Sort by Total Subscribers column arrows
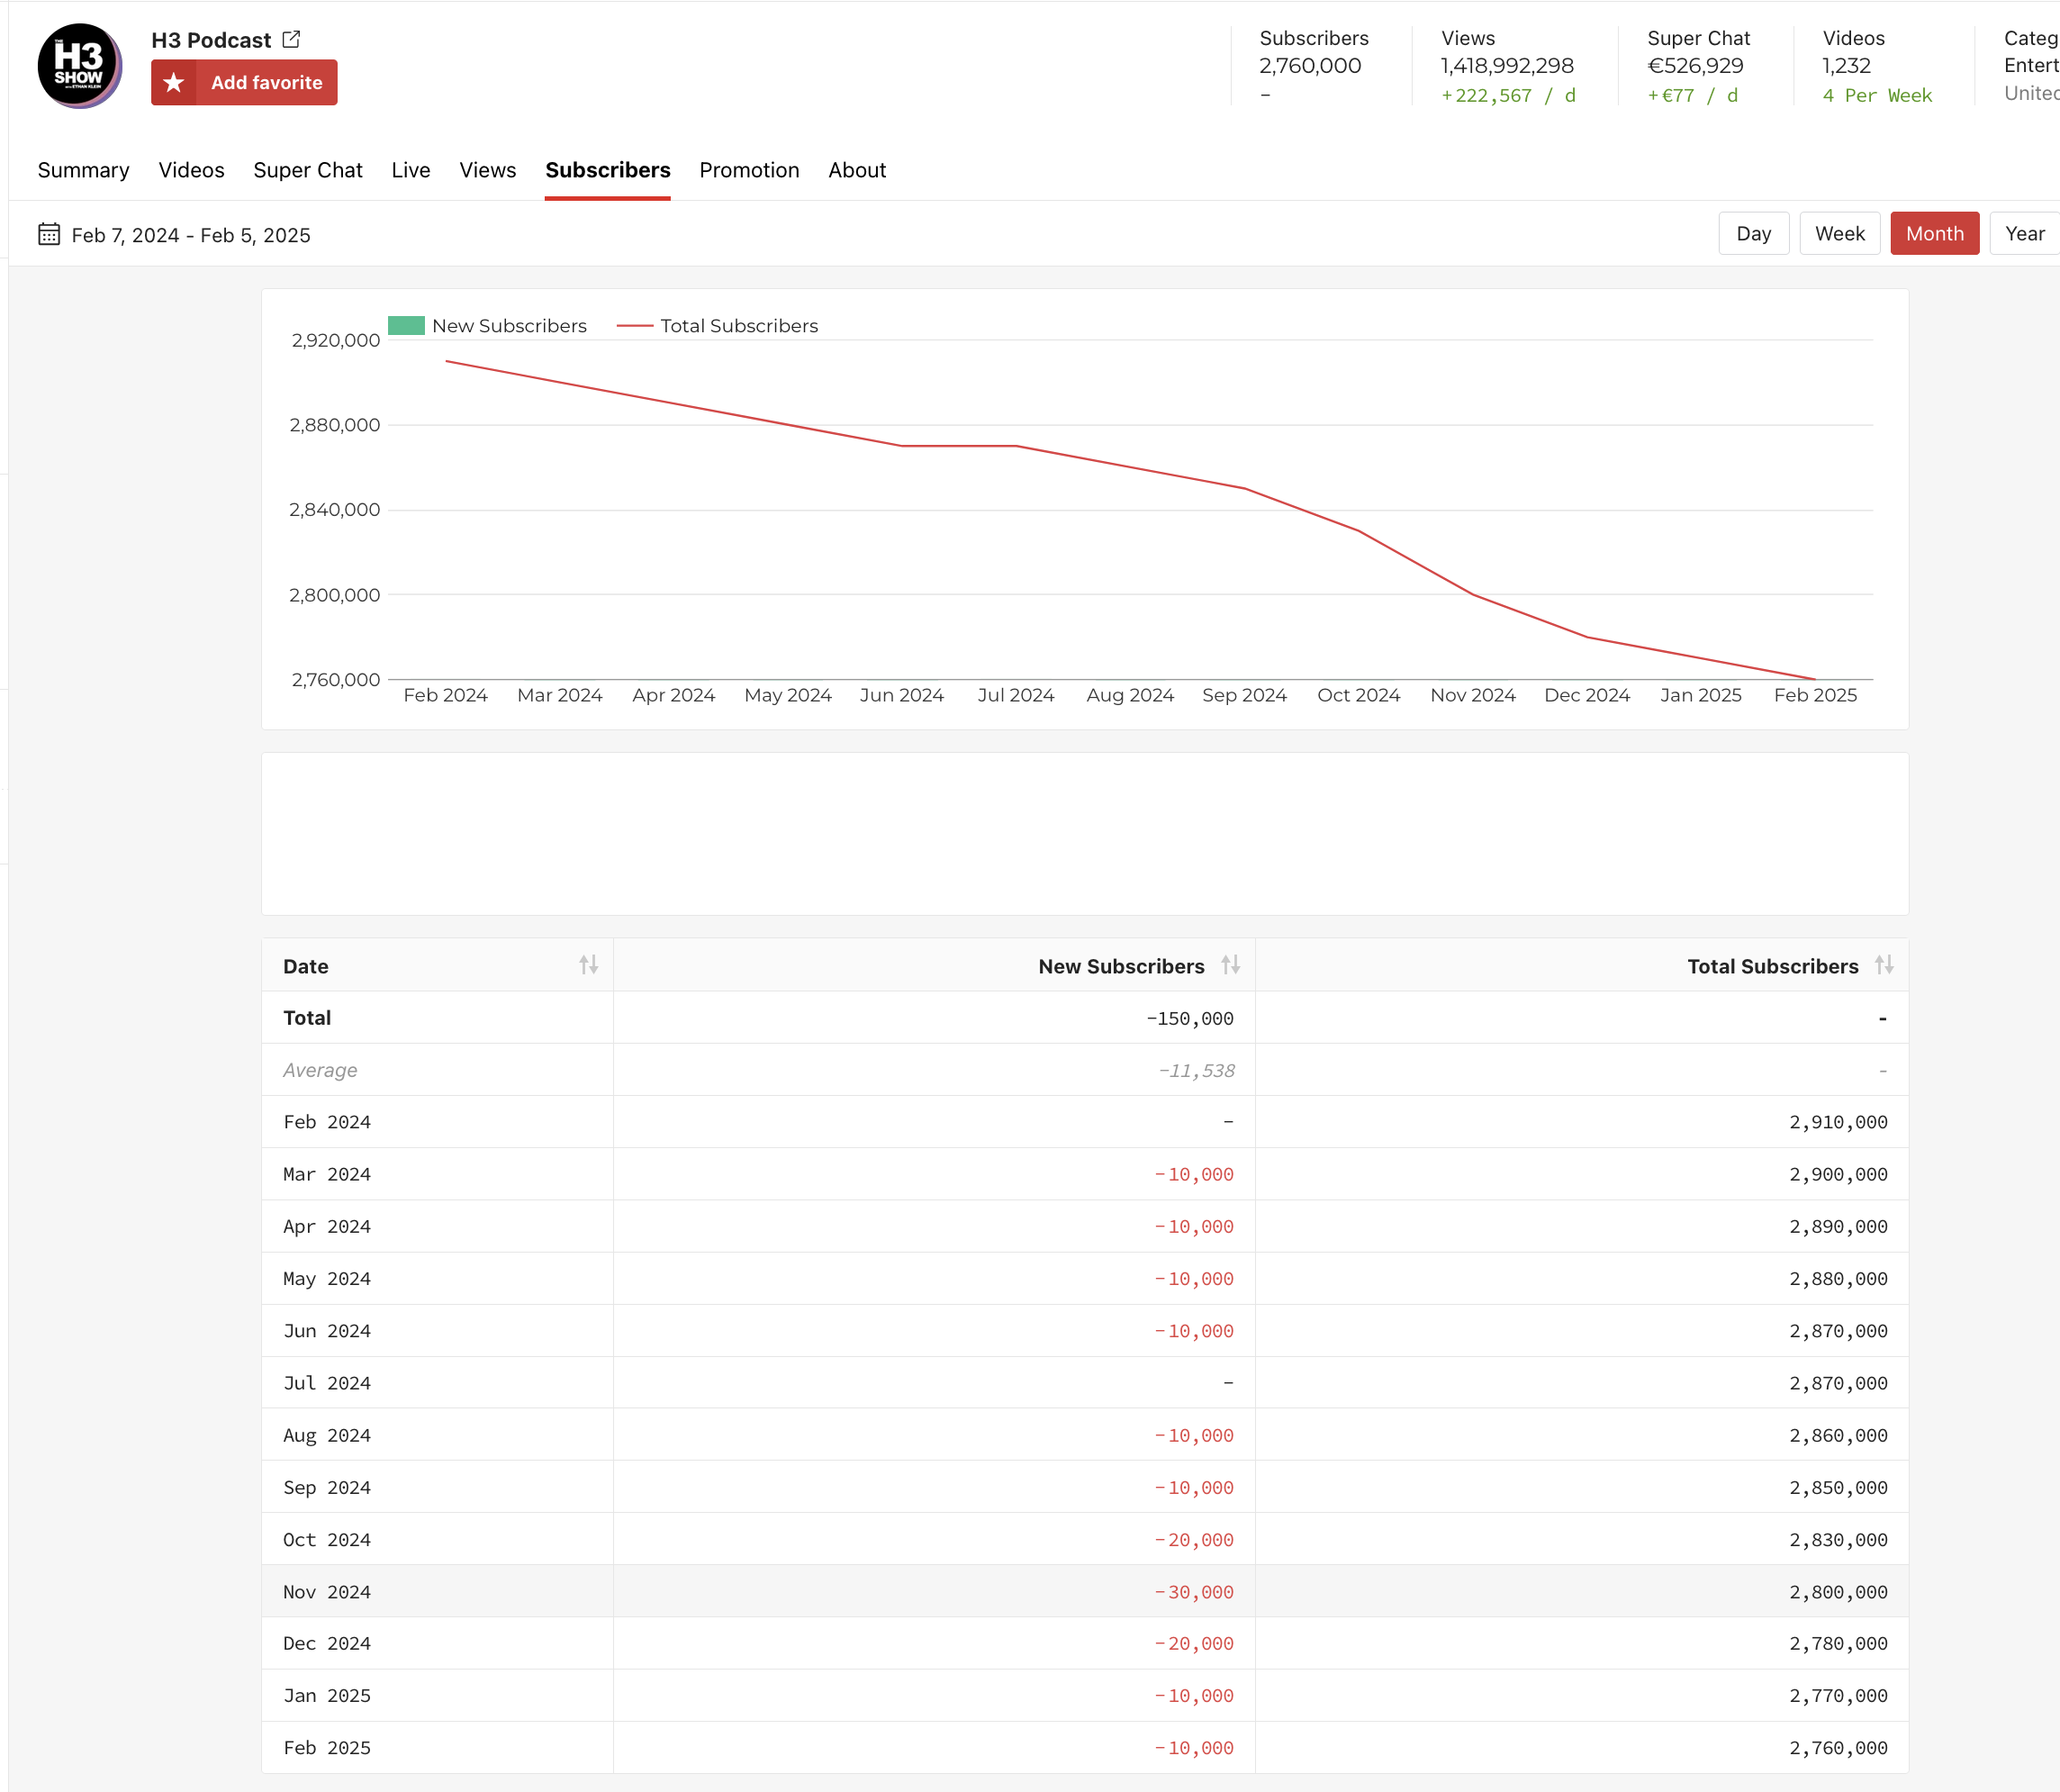 coord(1884,965)
